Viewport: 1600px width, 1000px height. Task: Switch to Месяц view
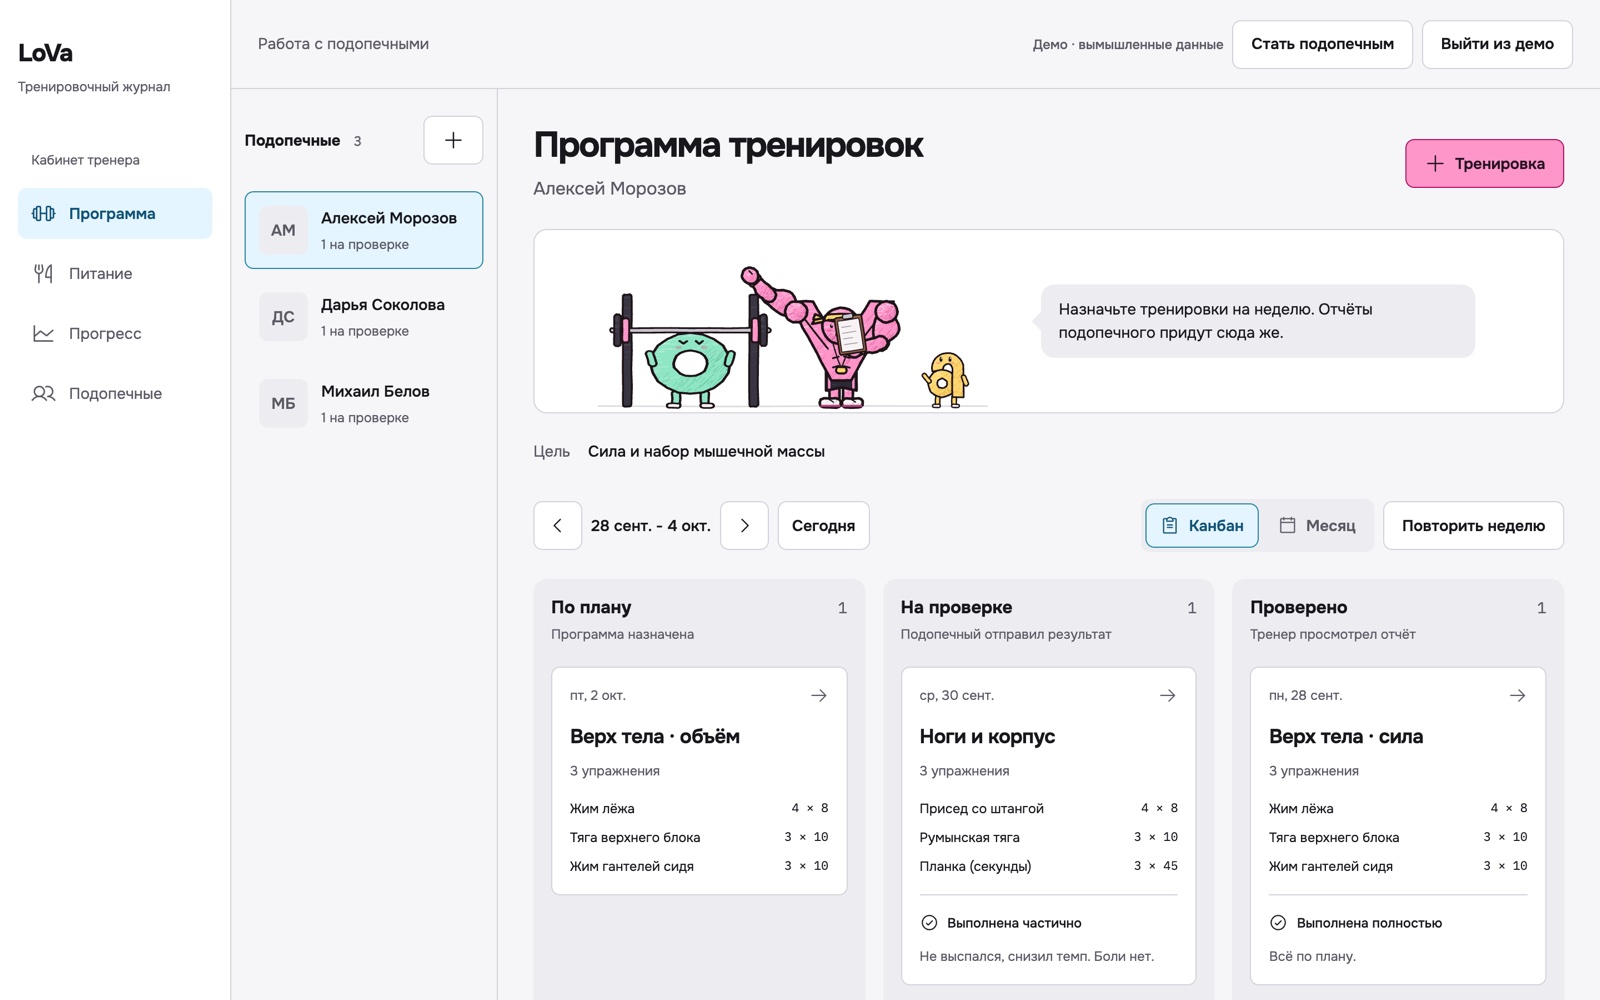[x=1317, y=525]
